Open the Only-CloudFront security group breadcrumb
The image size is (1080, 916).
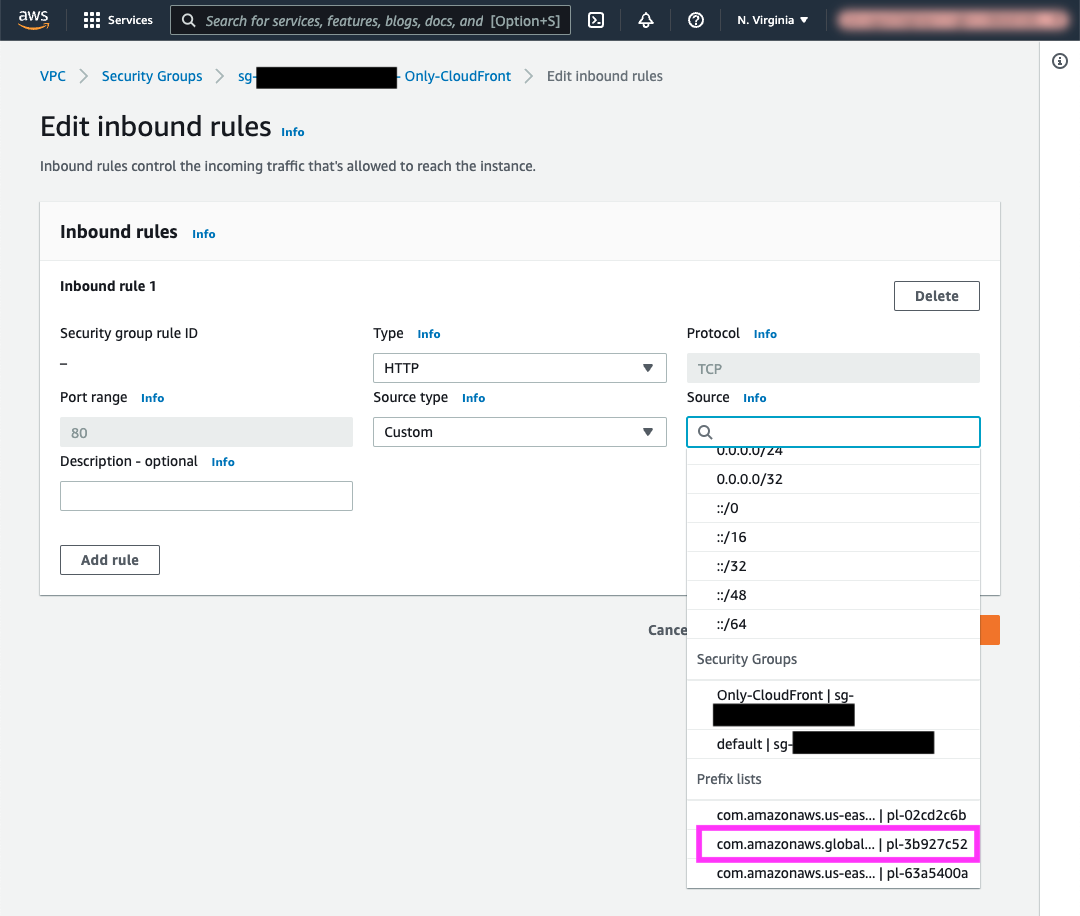pyautogui.click(x=374, y=76)
